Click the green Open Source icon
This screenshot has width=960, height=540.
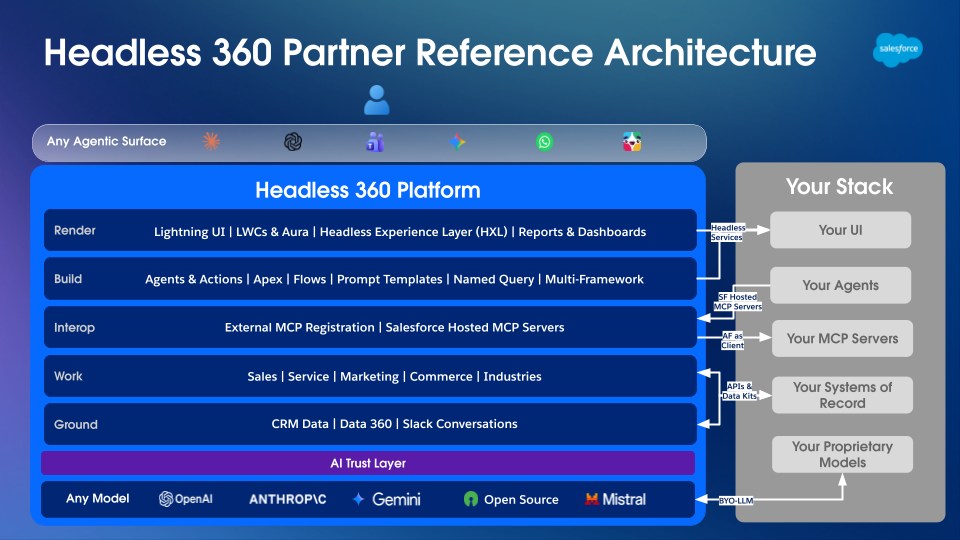(470, 499)
